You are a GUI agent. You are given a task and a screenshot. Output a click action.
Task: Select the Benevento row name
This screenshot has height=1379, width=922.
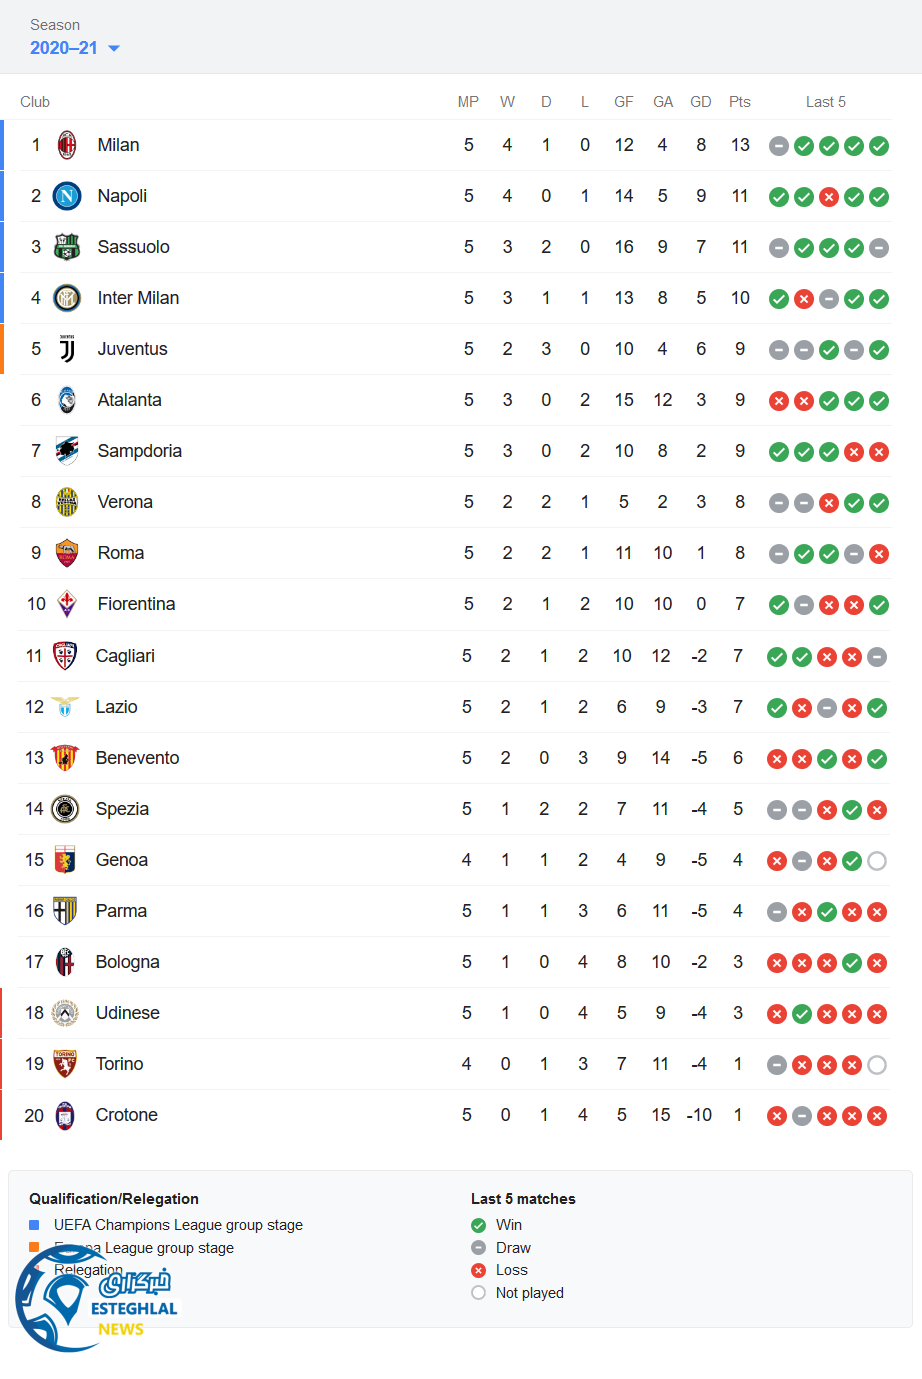click(x=137, y=758)
